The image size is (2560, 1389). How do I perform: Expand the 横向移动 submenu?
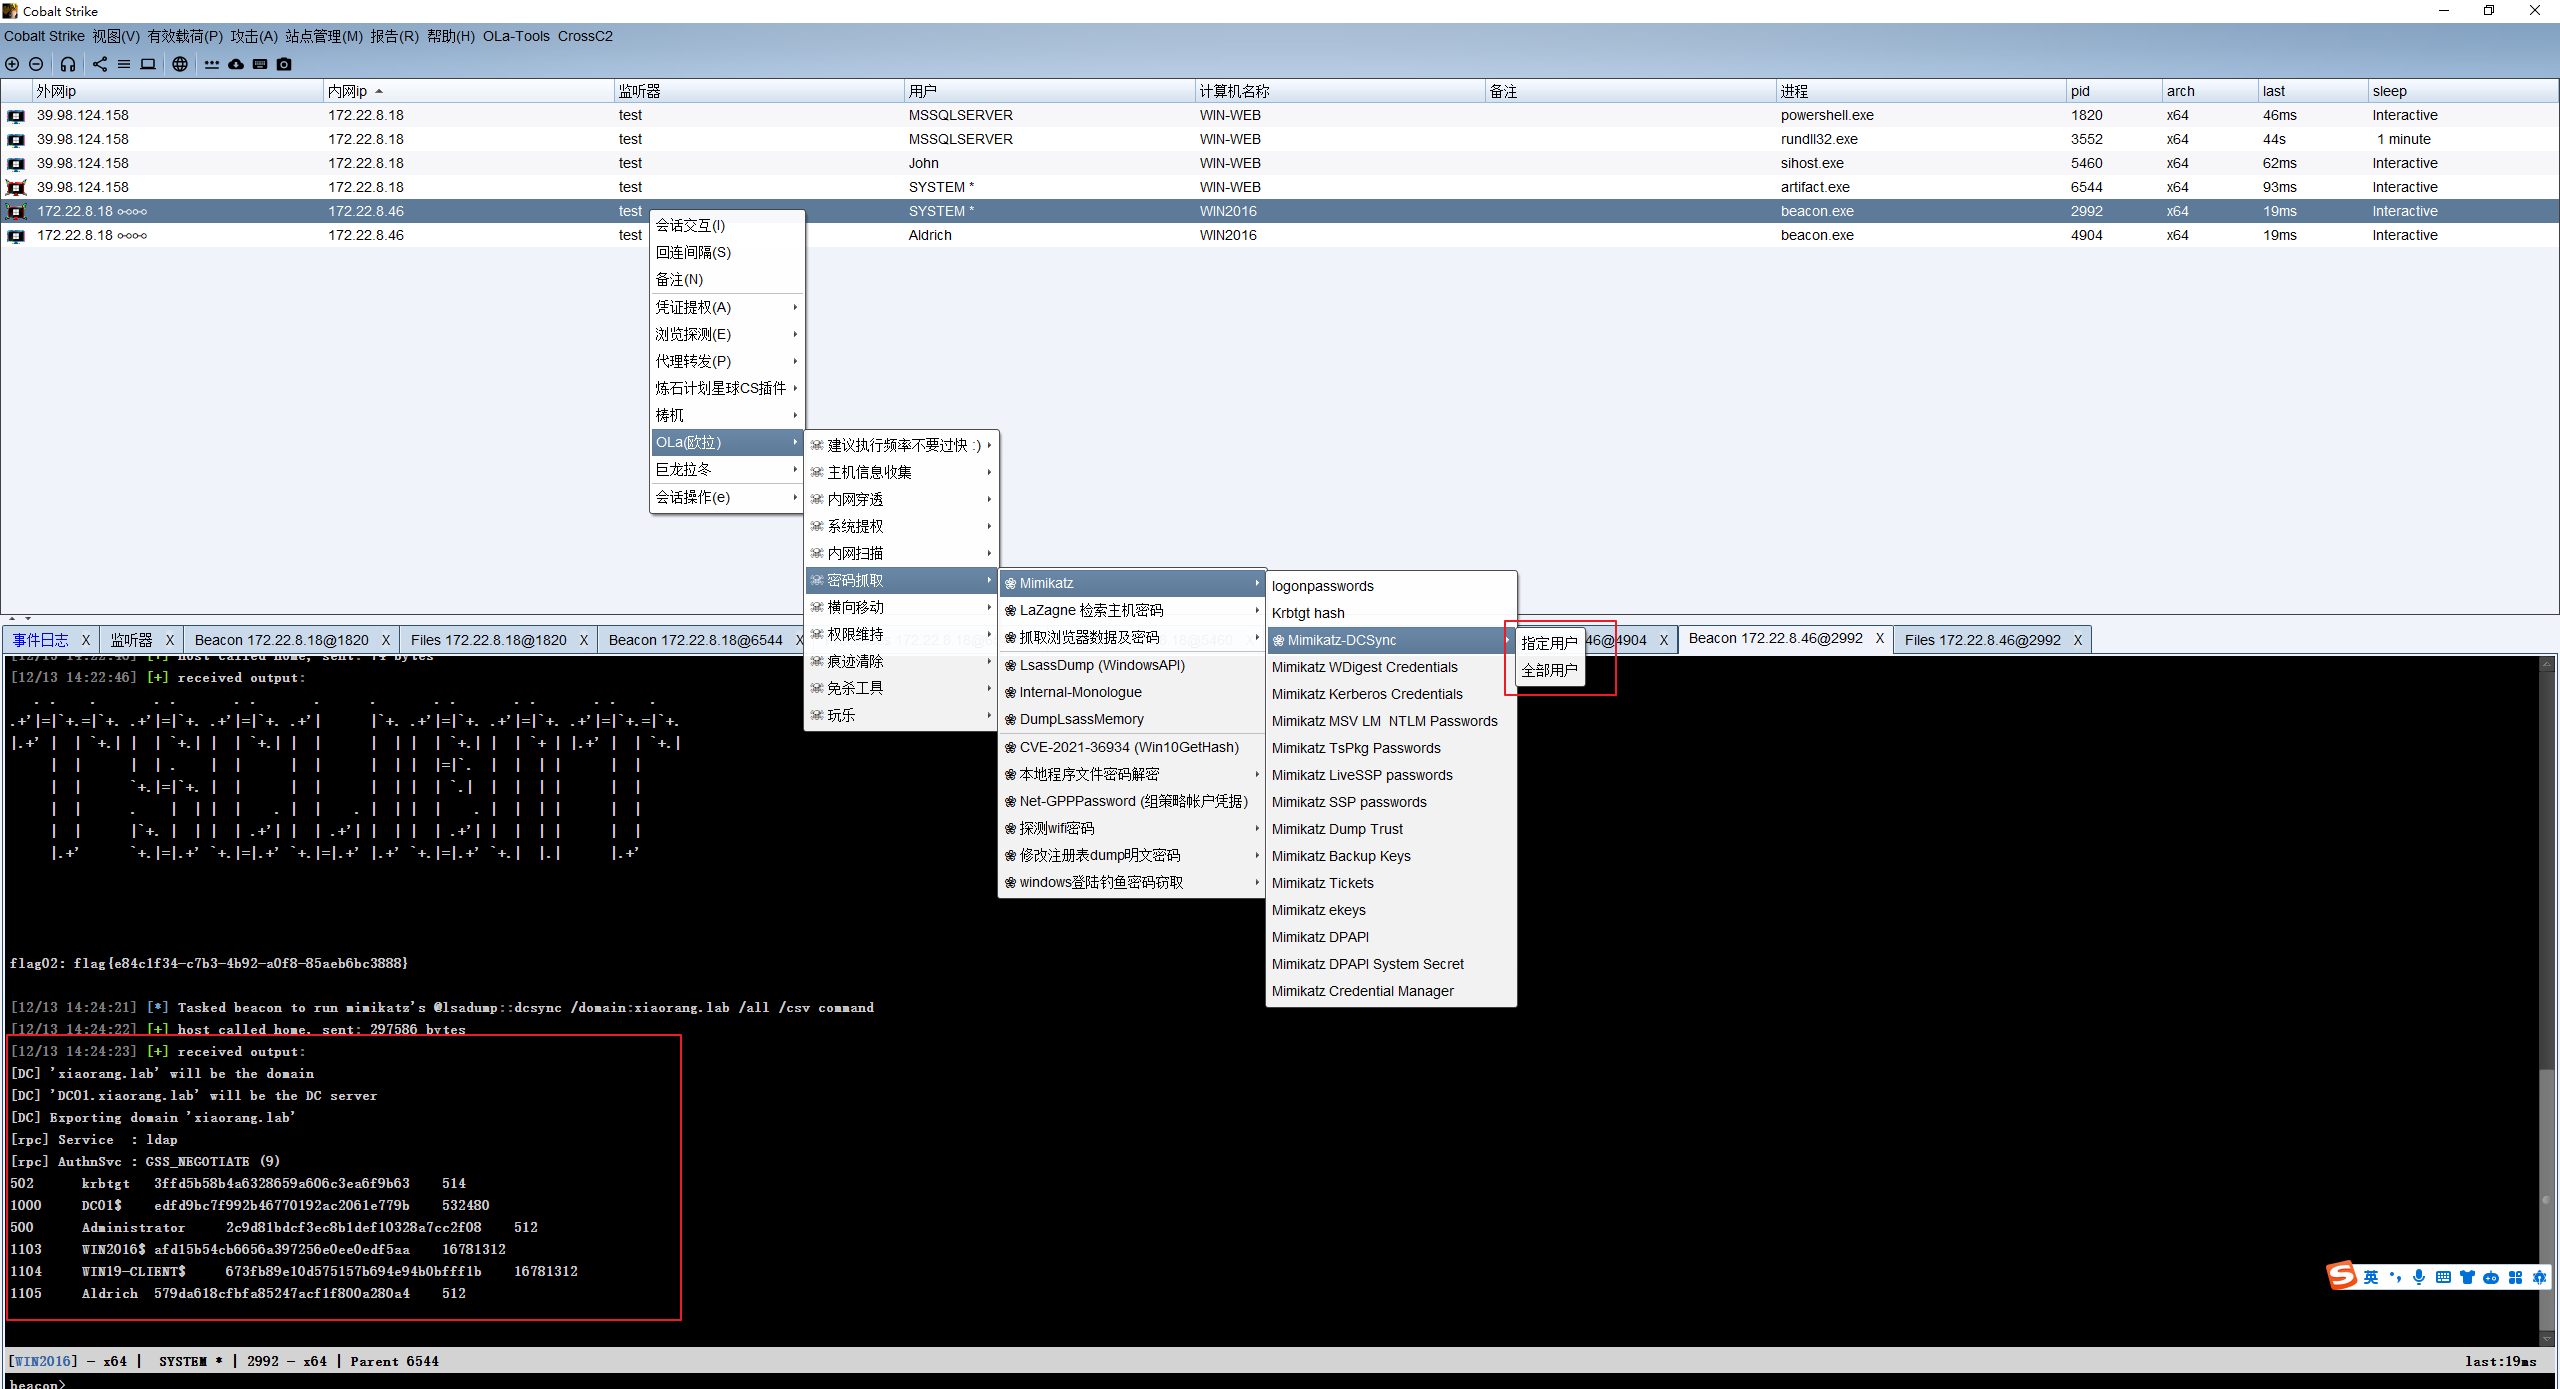[901, 607]
